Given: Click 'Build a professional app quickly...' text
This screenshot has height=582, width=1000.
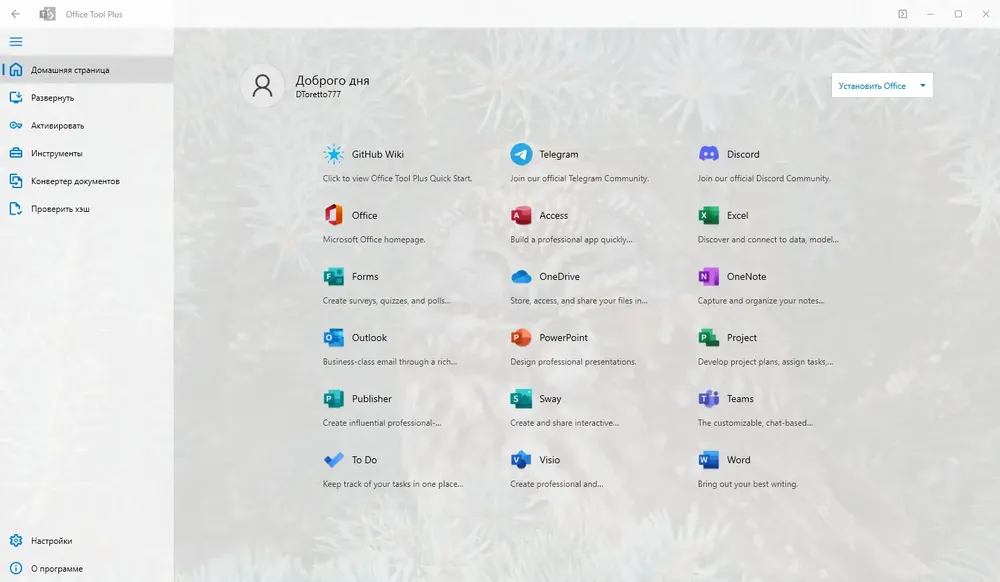Looking at the screenshot, I should click(x=571, y=240).
